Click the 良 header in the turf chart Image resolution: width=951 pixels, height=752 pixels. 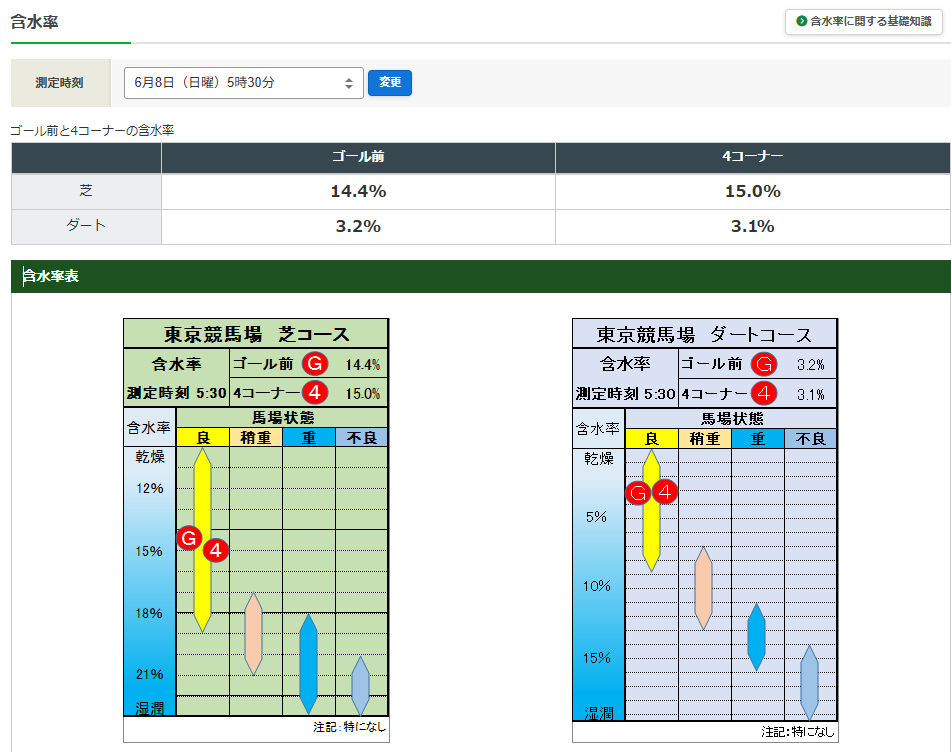[203, 437]
